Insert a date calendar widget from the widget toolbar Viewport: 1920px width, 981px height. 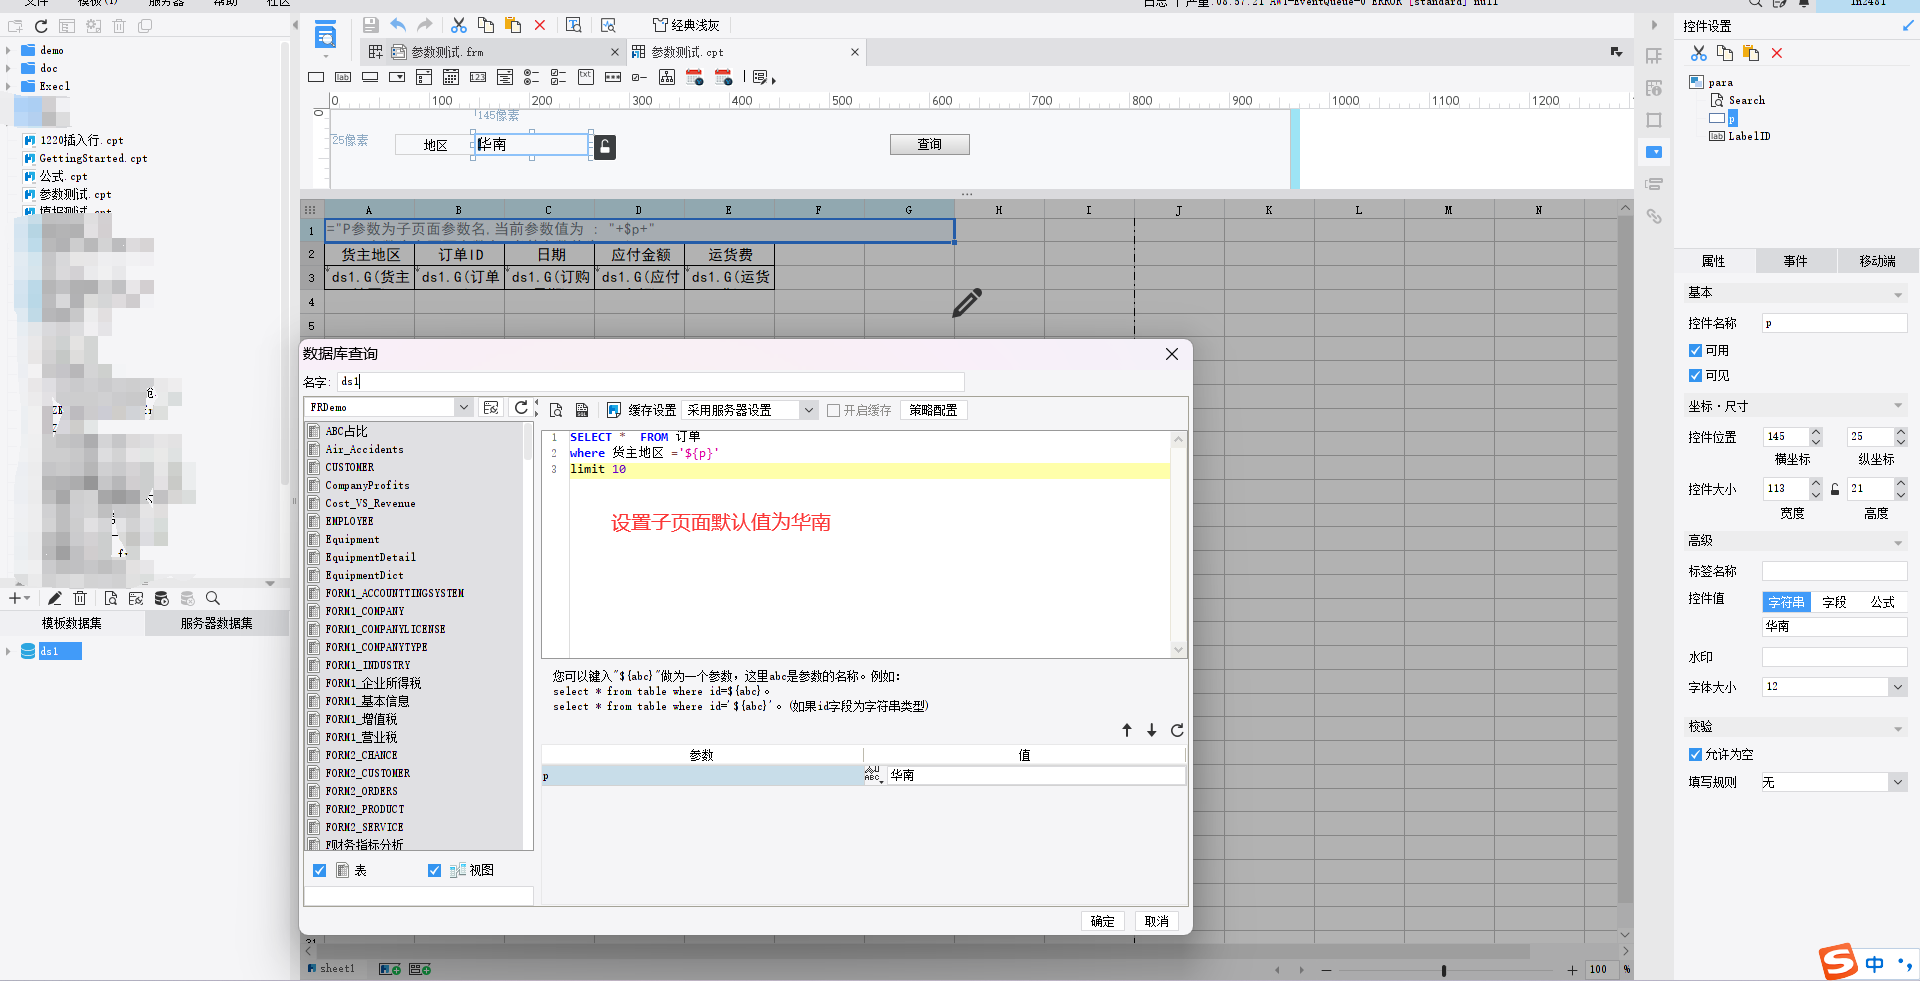click(x=451, y=77)
